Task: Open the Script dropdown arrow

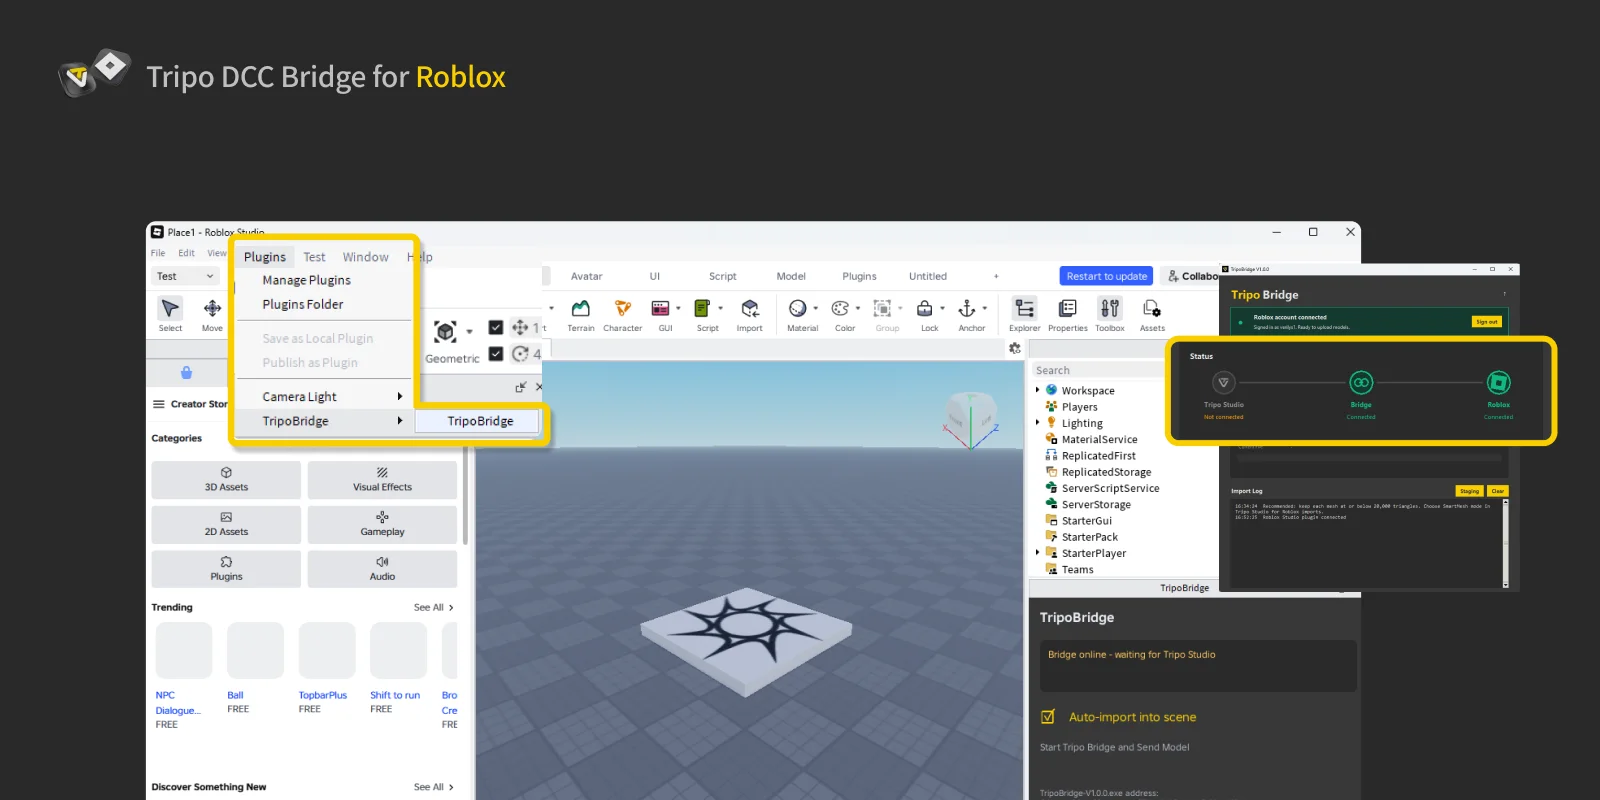Action: [720, 308]
